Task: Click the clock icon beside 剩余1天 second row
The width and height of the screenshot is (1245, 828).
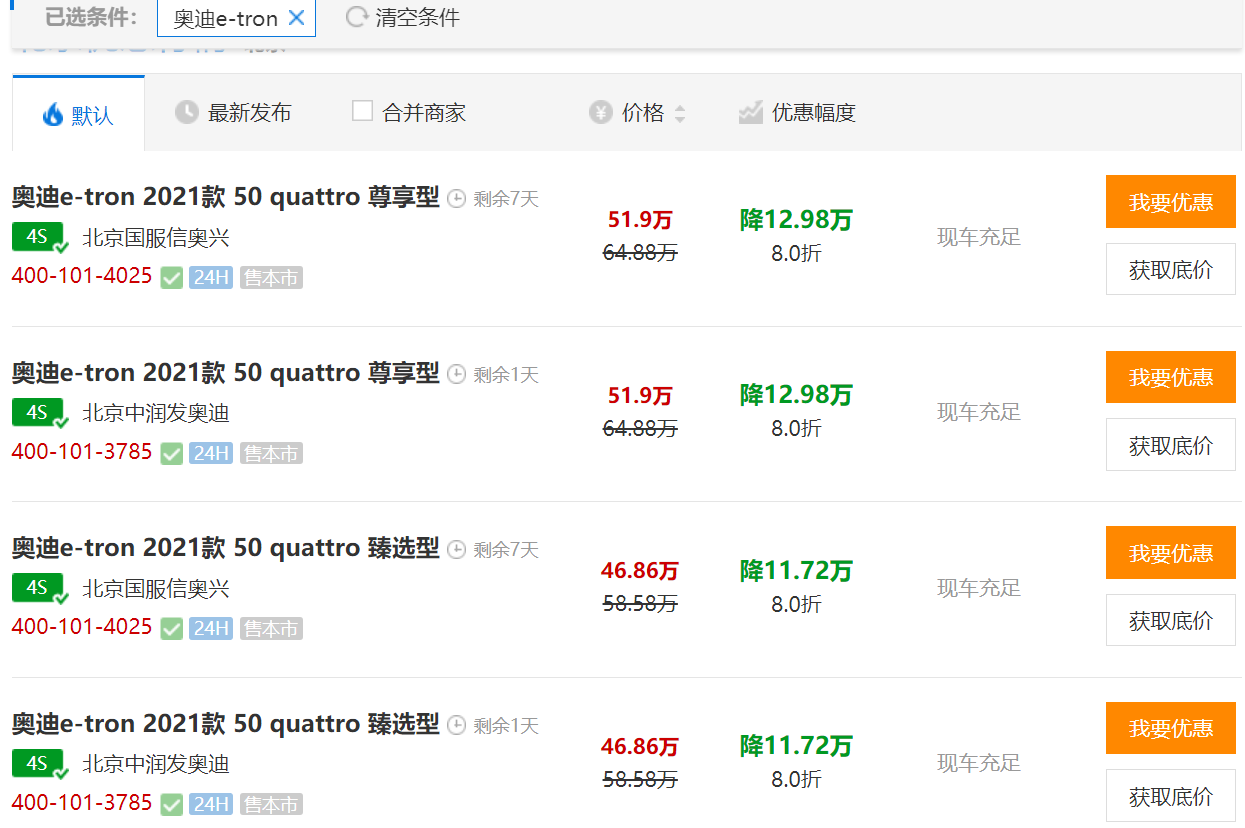Action: (457, 375)
